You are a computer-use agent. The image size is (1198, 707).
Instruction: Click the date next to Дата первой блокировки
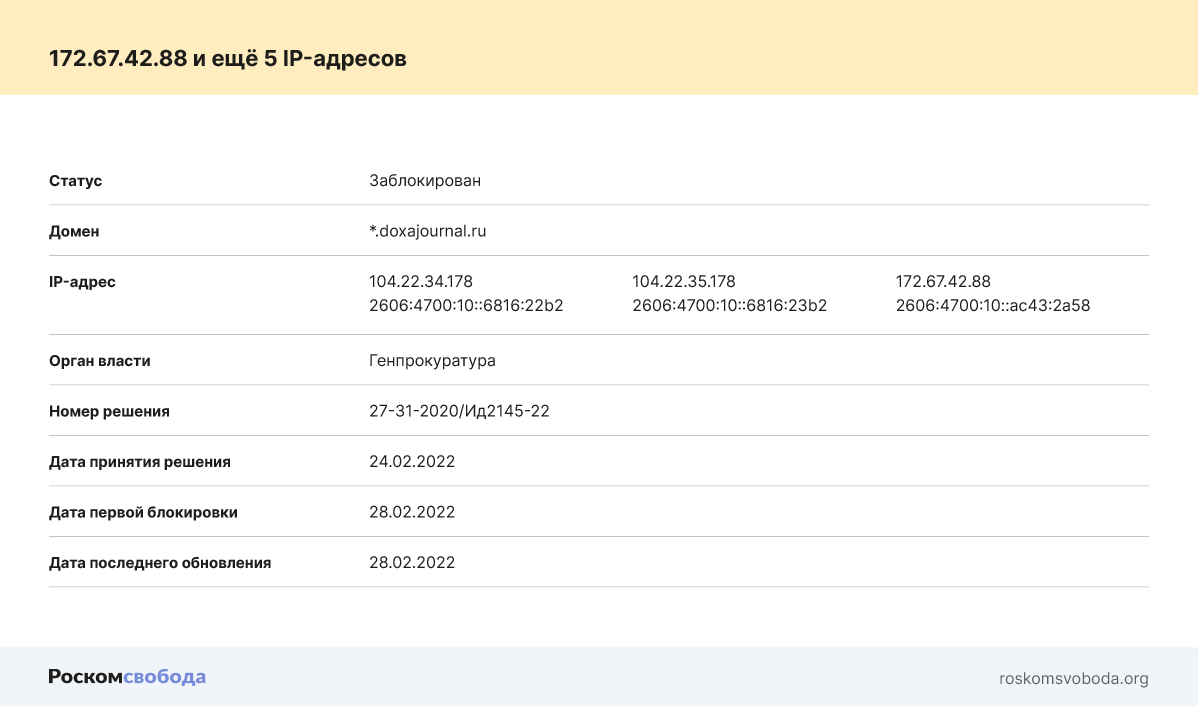click(412, 512)
